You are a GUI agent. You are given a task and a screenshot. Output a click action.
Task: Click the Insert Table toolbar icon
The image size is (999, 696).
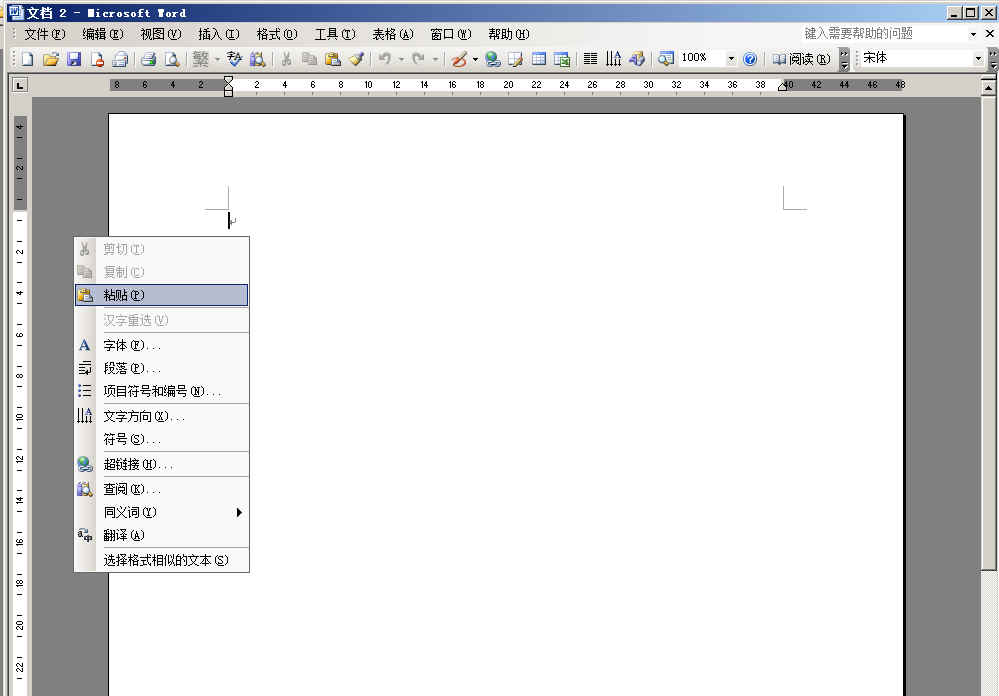tap(539, 59)
